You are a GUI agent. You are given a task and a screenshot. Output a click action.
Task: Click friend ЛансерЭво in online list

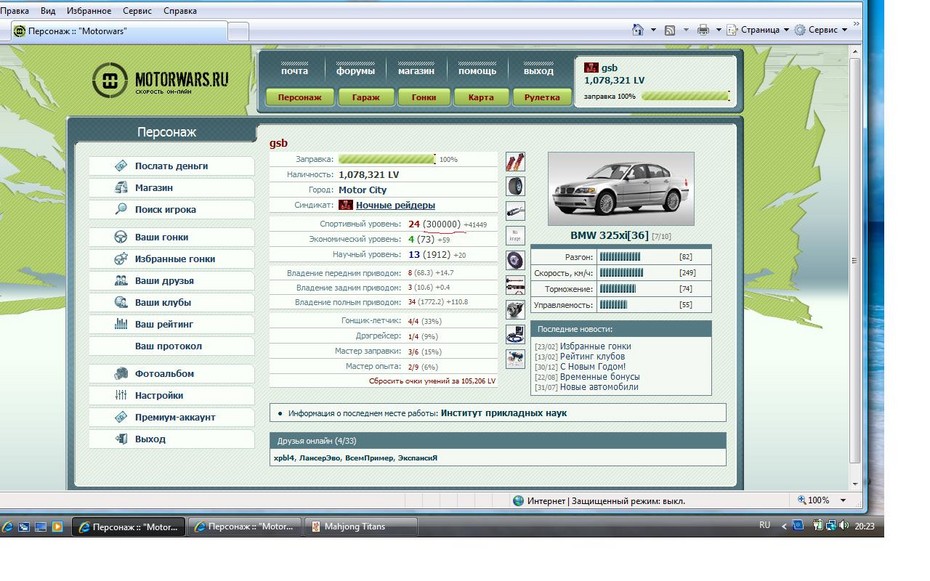coord(320,458)
